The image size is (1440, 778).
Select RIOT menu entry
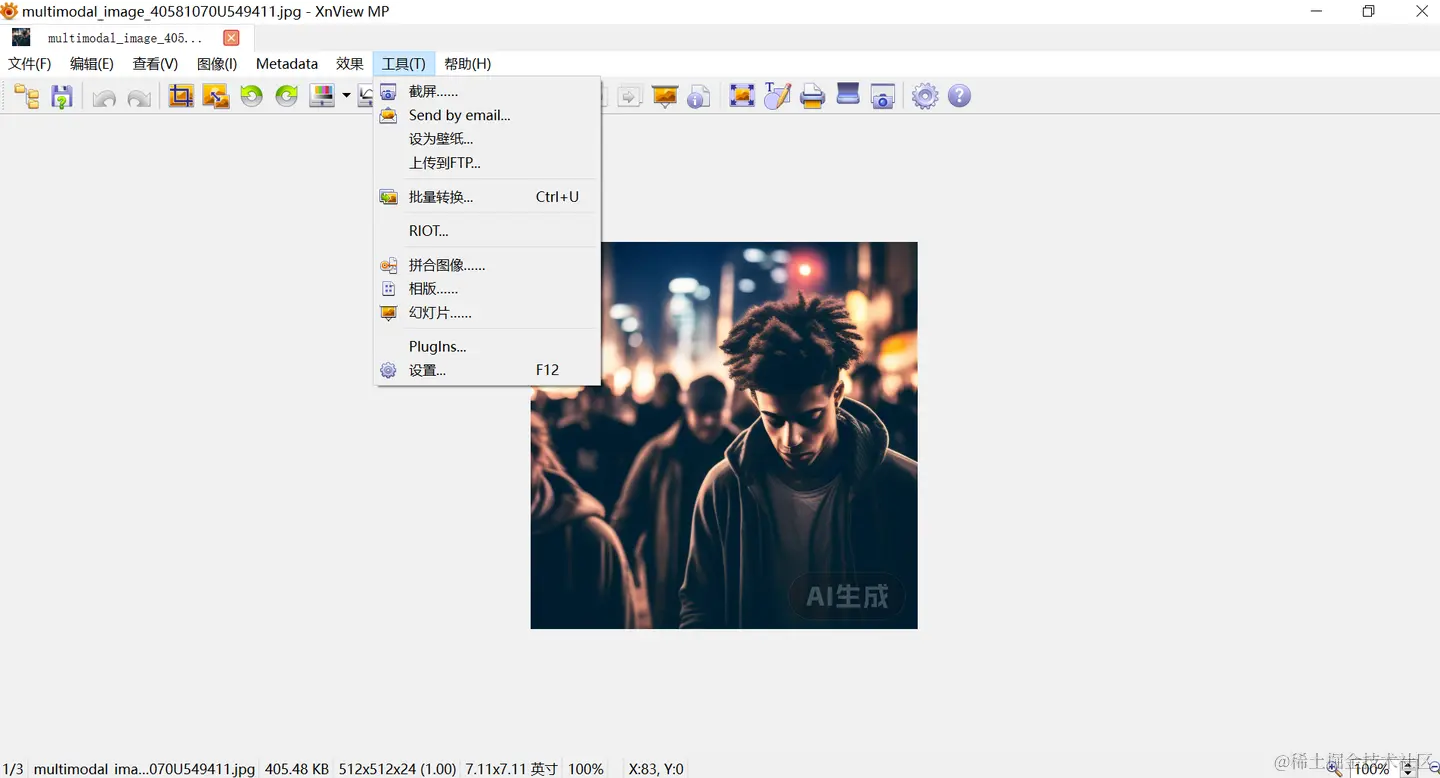(x=487, y=231)
